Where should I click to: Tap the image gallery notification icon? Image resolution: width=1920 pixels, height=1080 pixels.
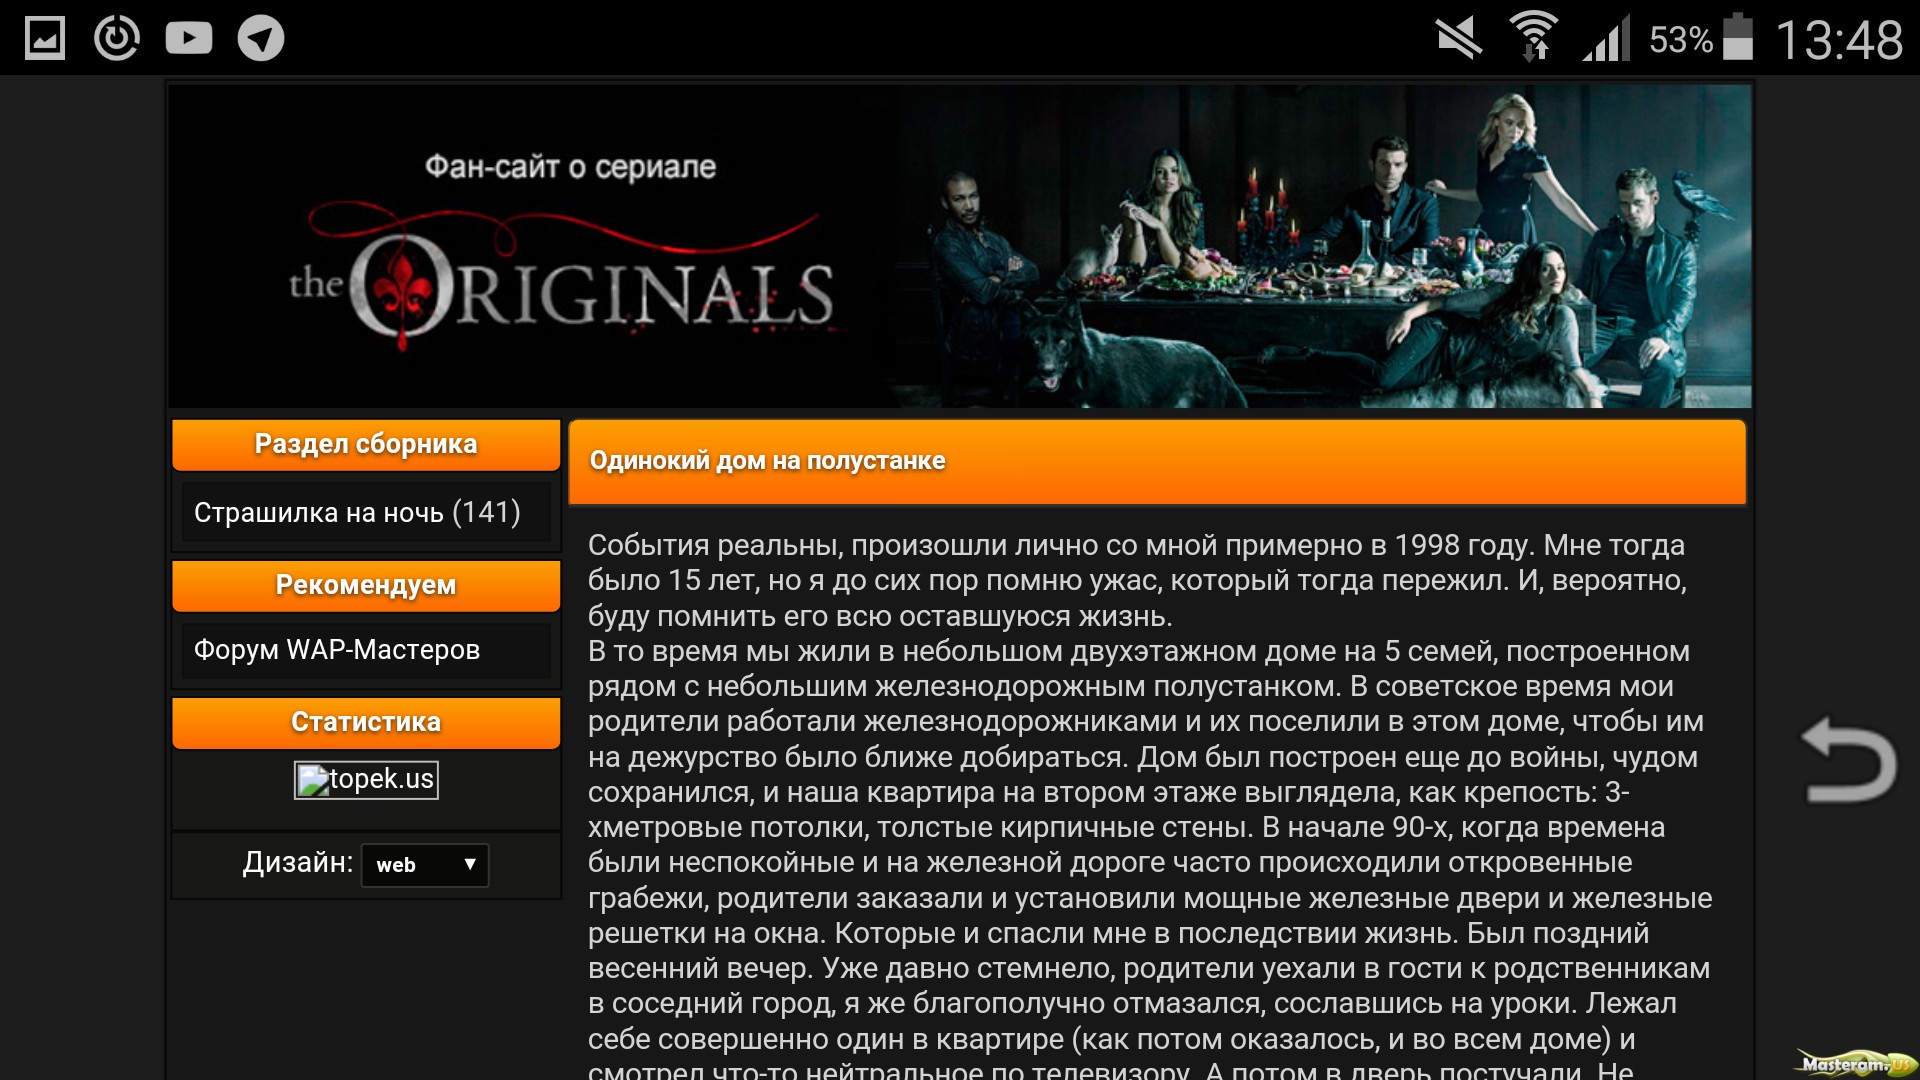[45, 38]
